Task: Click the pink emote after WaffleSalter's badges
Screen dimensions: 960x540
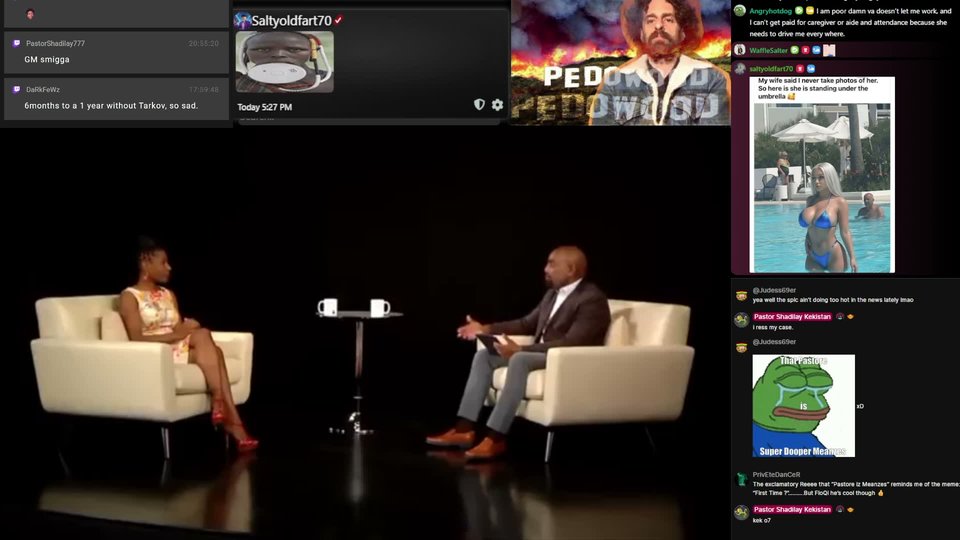Action: click(829, 50)
